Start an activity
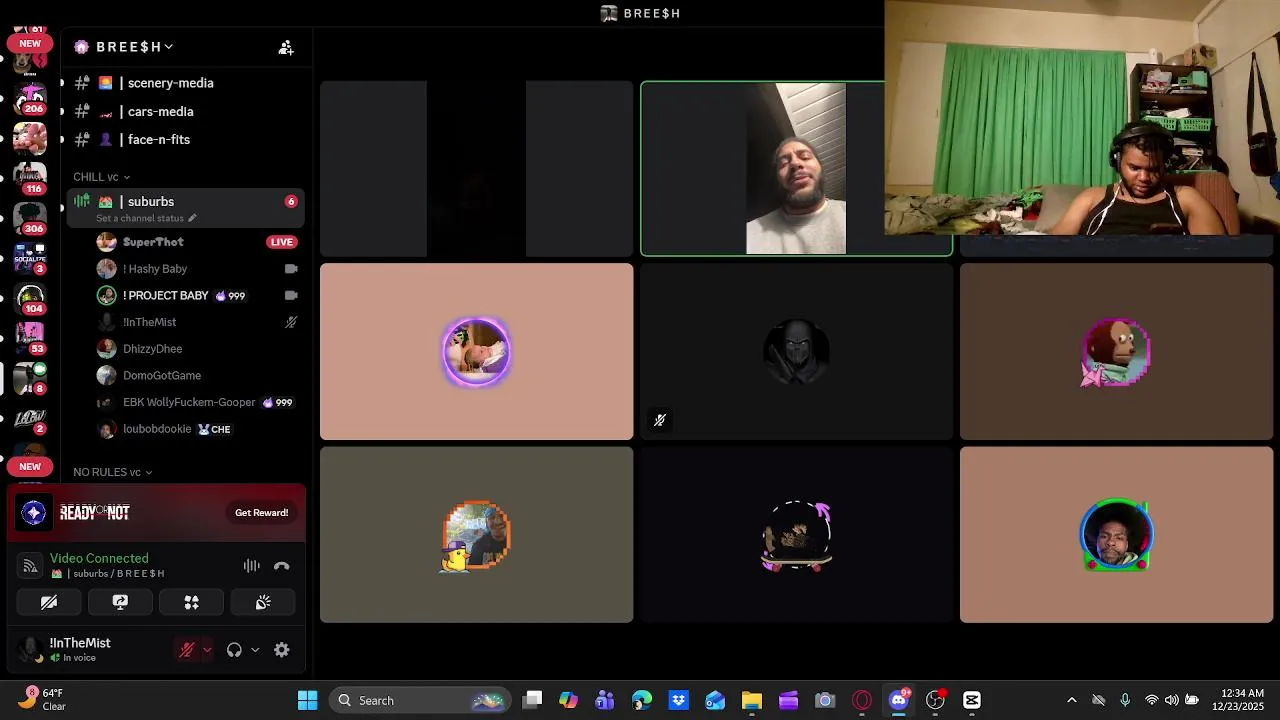The image size is (1280, 720). coord(192,603)
